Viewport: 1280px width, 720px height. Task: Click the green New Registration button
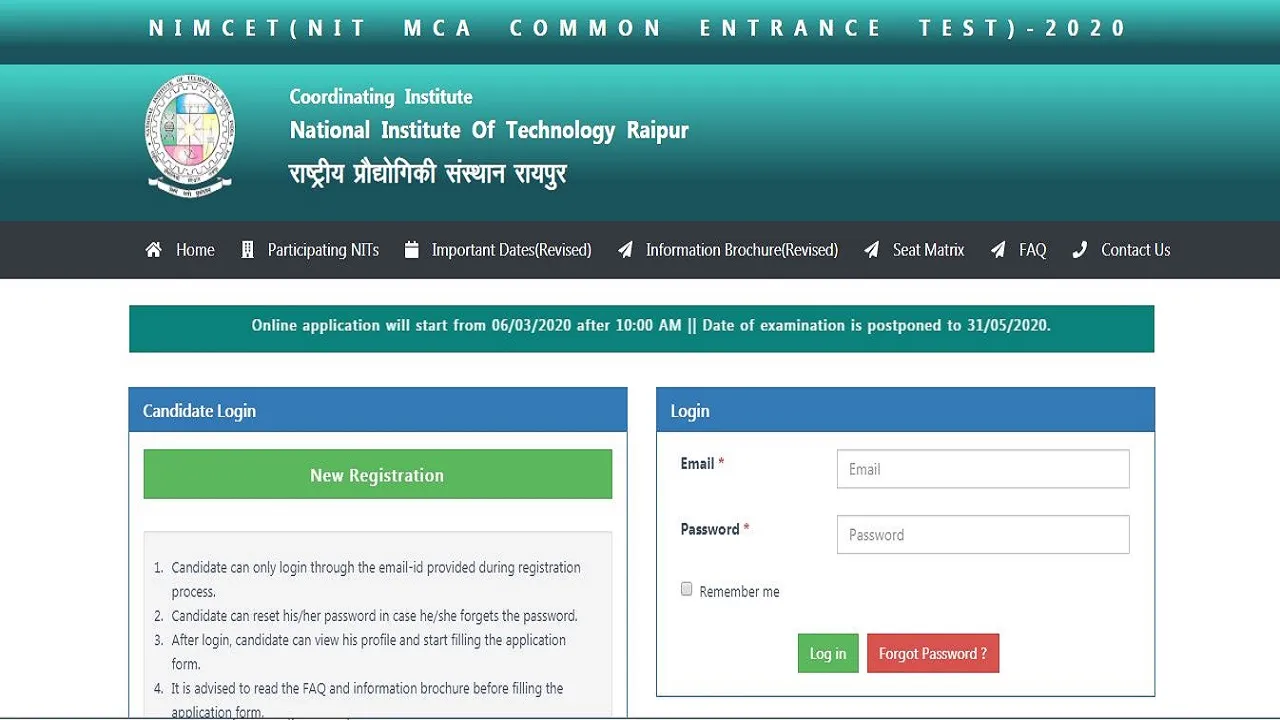coord(378,474)
